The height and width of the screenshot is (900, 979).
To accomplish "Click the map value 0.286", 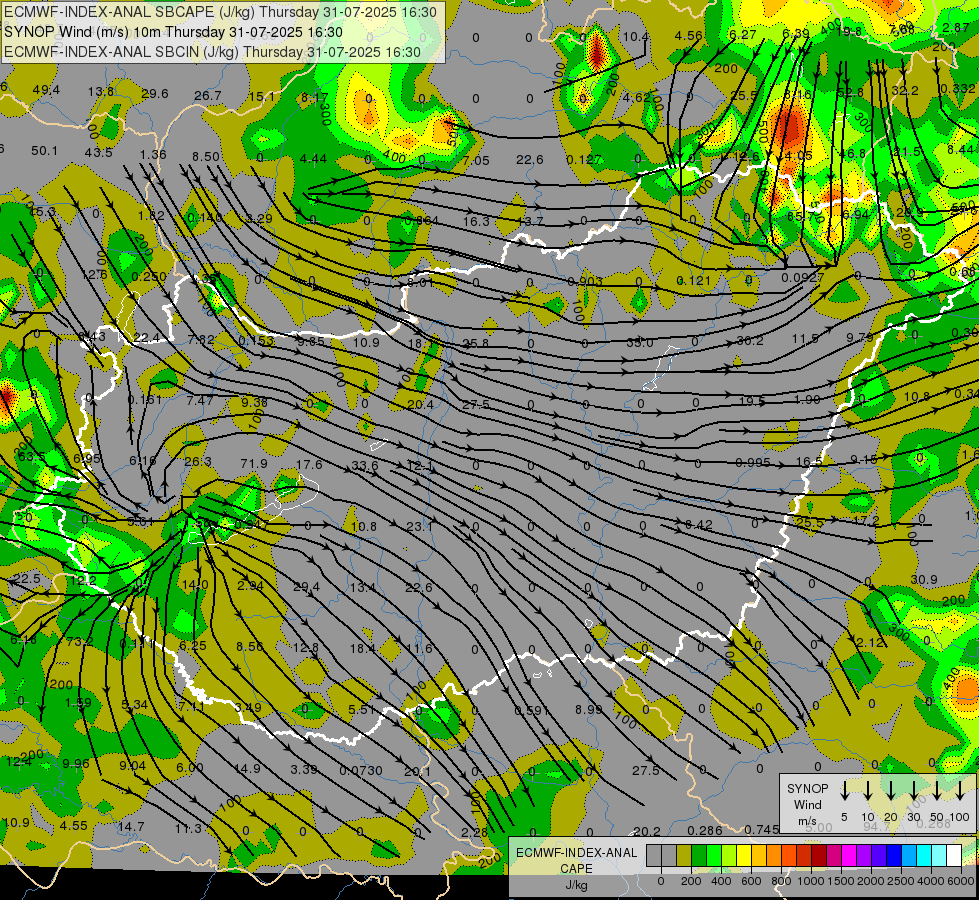I will pos(705,830).
